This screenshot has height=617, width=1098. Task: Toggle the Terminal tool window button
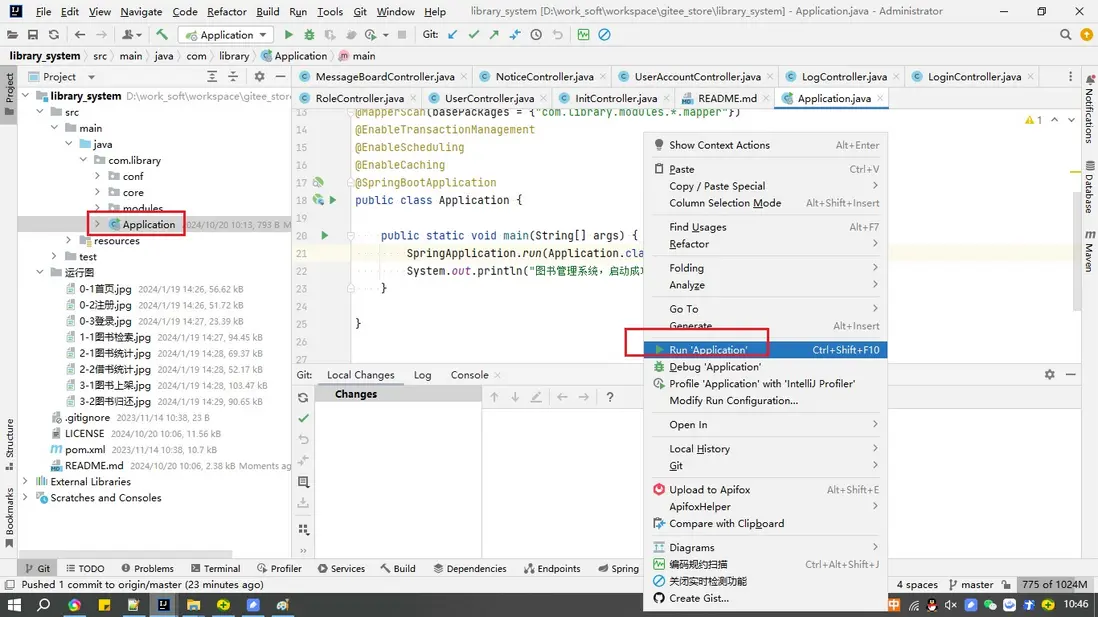pyautogui.click(x=214, y=568)
